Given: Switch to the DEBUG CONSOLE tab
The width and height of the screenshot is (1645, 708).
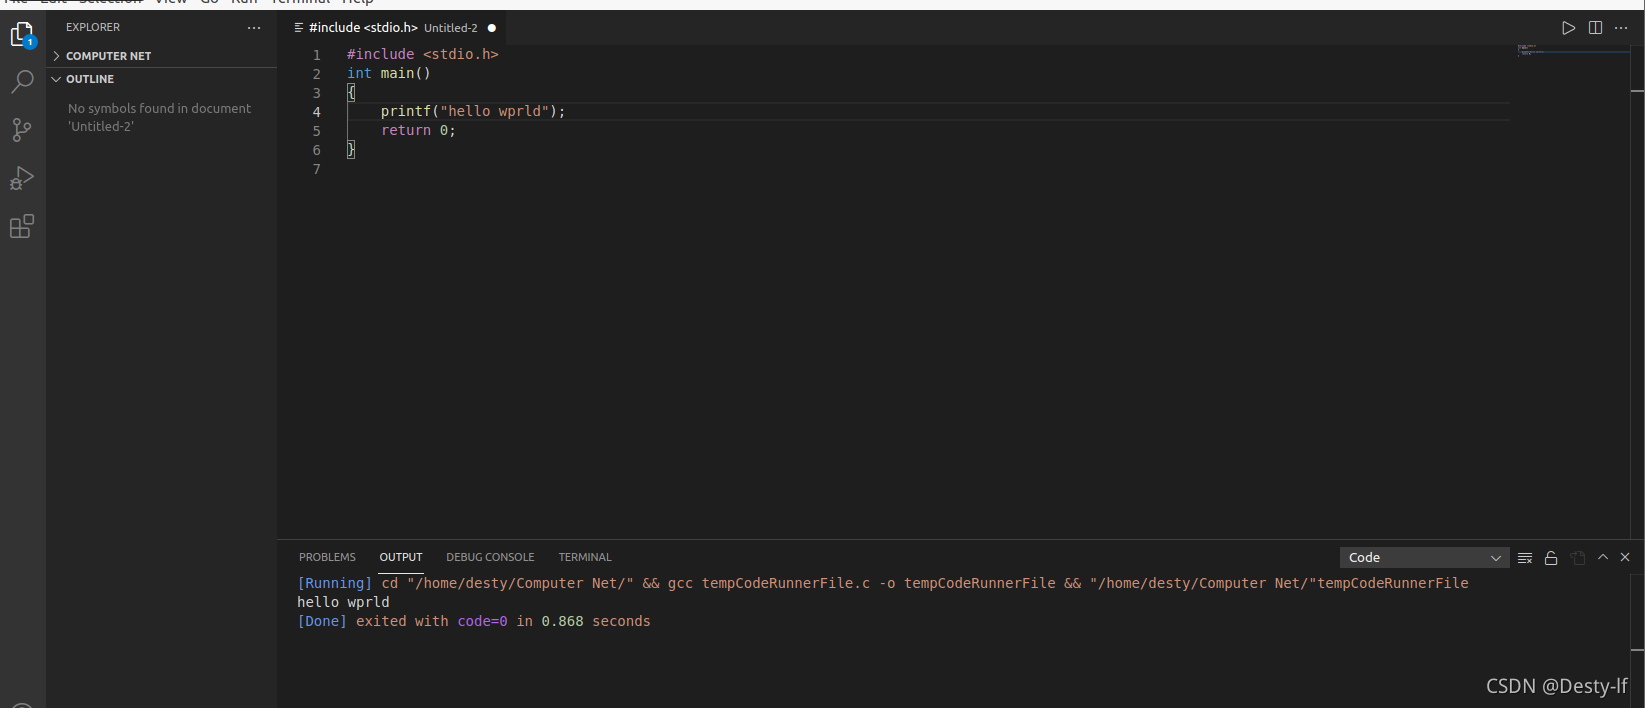Looking at the screenshot, I should tap(490, 557).
